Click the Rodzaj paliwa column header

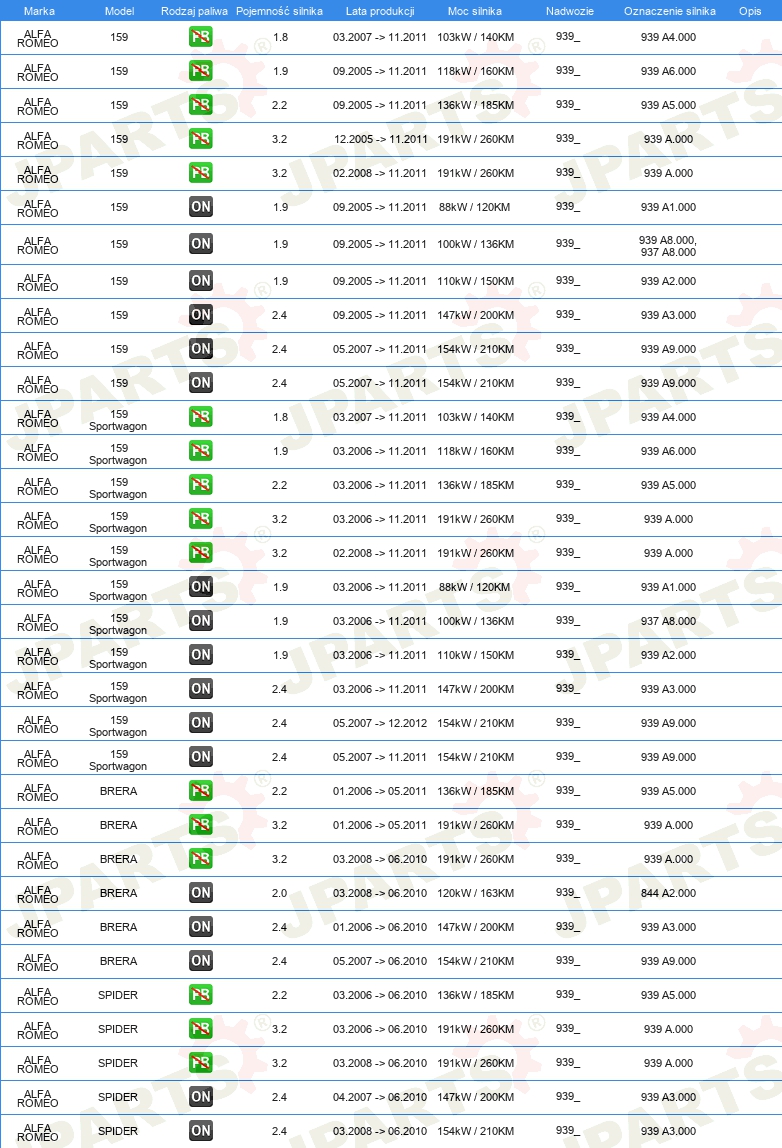[x=194, y=11]
